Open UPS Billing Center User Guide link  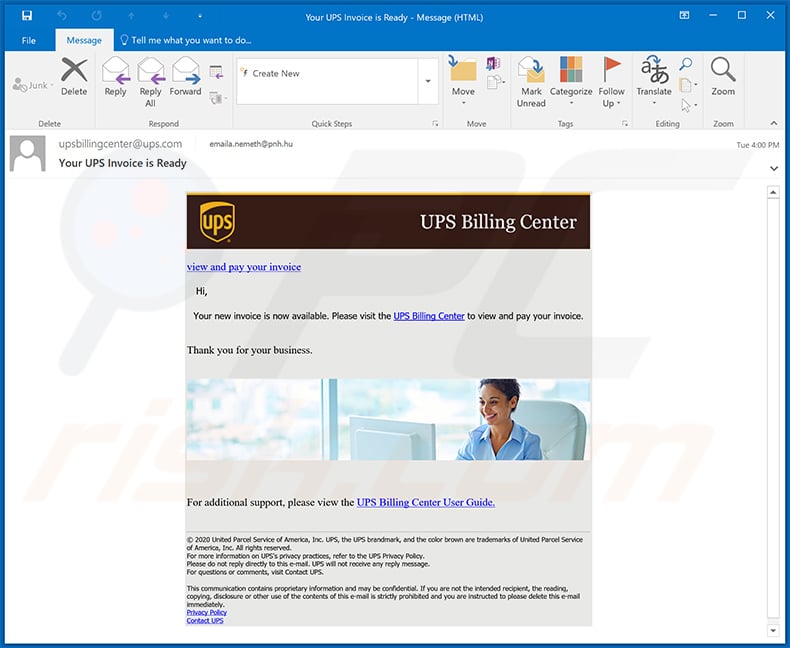(x=426, y=502)
